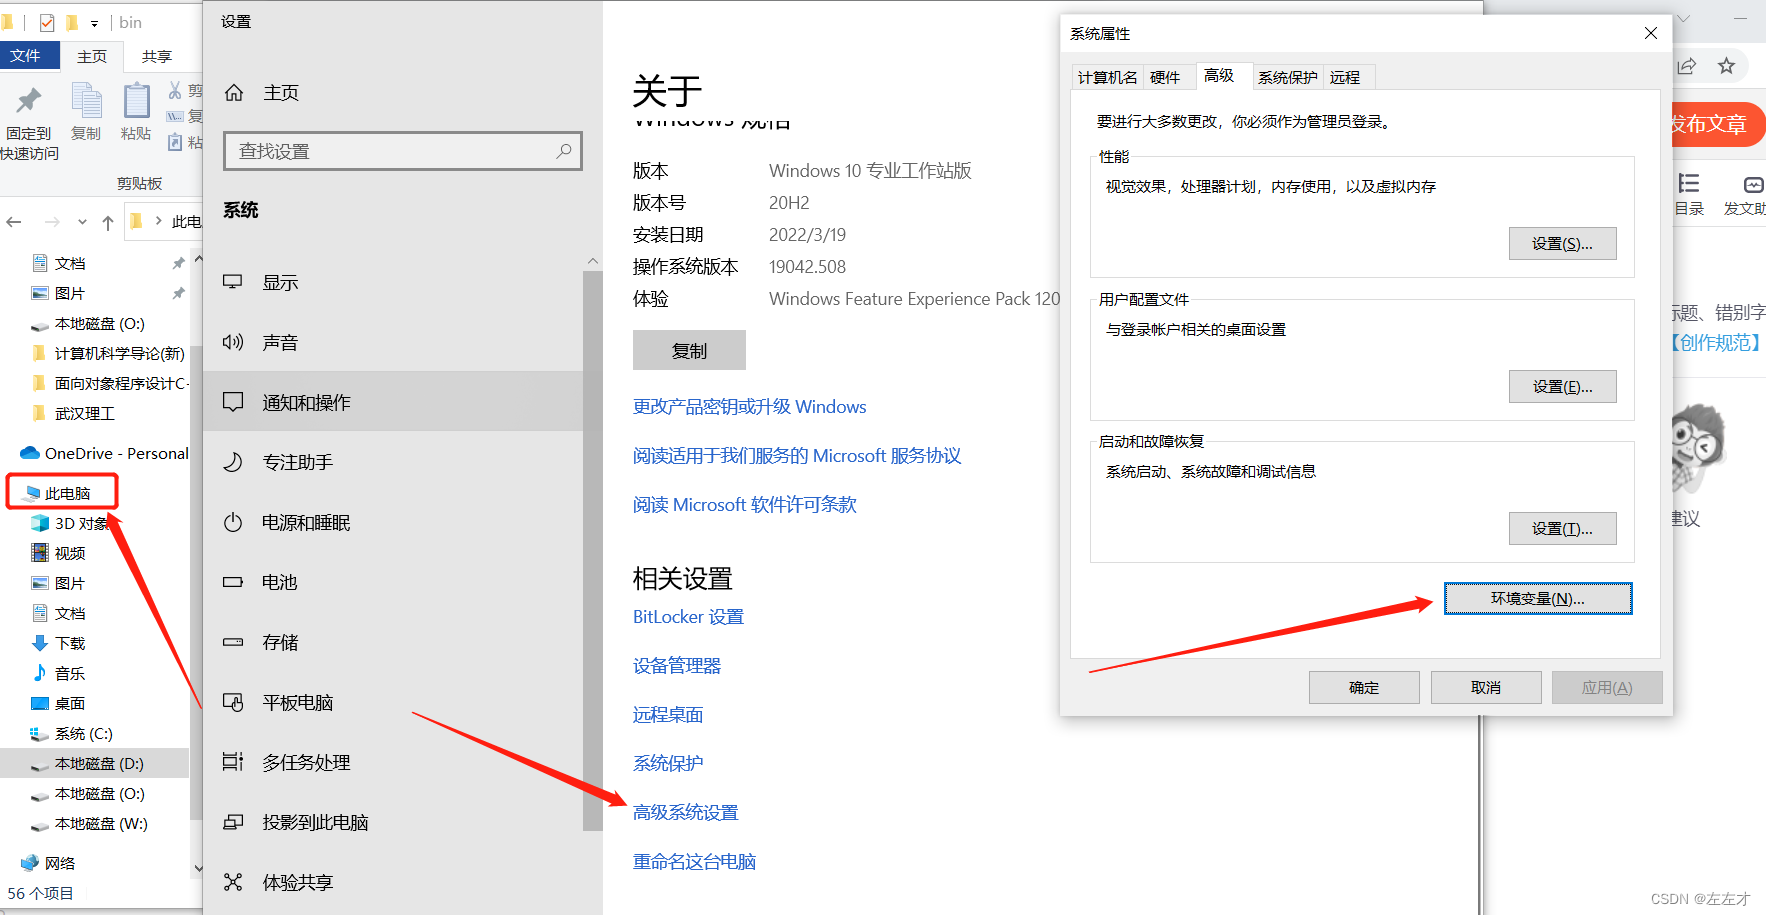Click the 查找设置 search field
Image resolution: width=1766 pixels, height=915 pixels.
pos(403,151)
